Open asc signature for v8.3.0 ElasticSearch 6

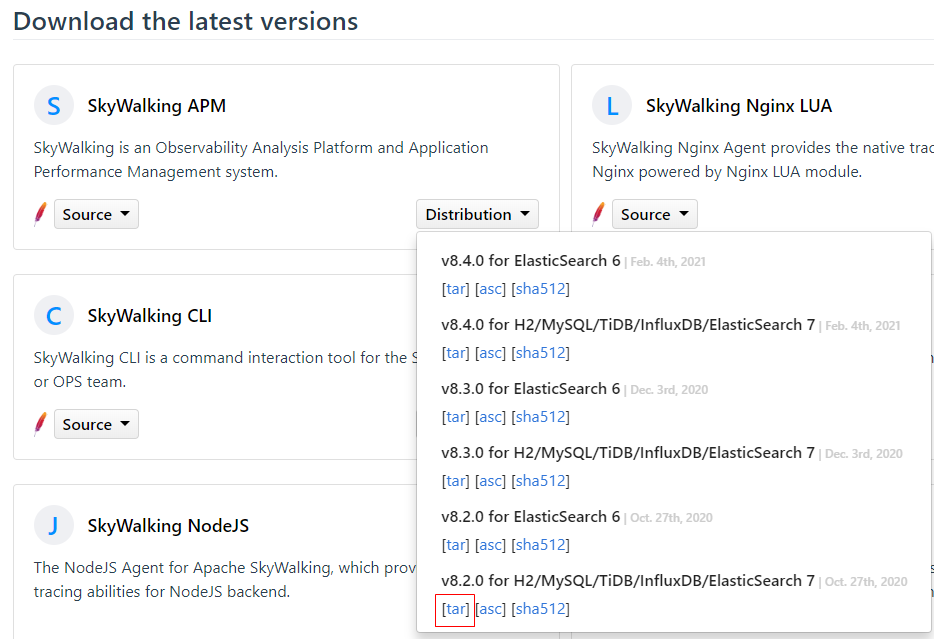(491, 417)
